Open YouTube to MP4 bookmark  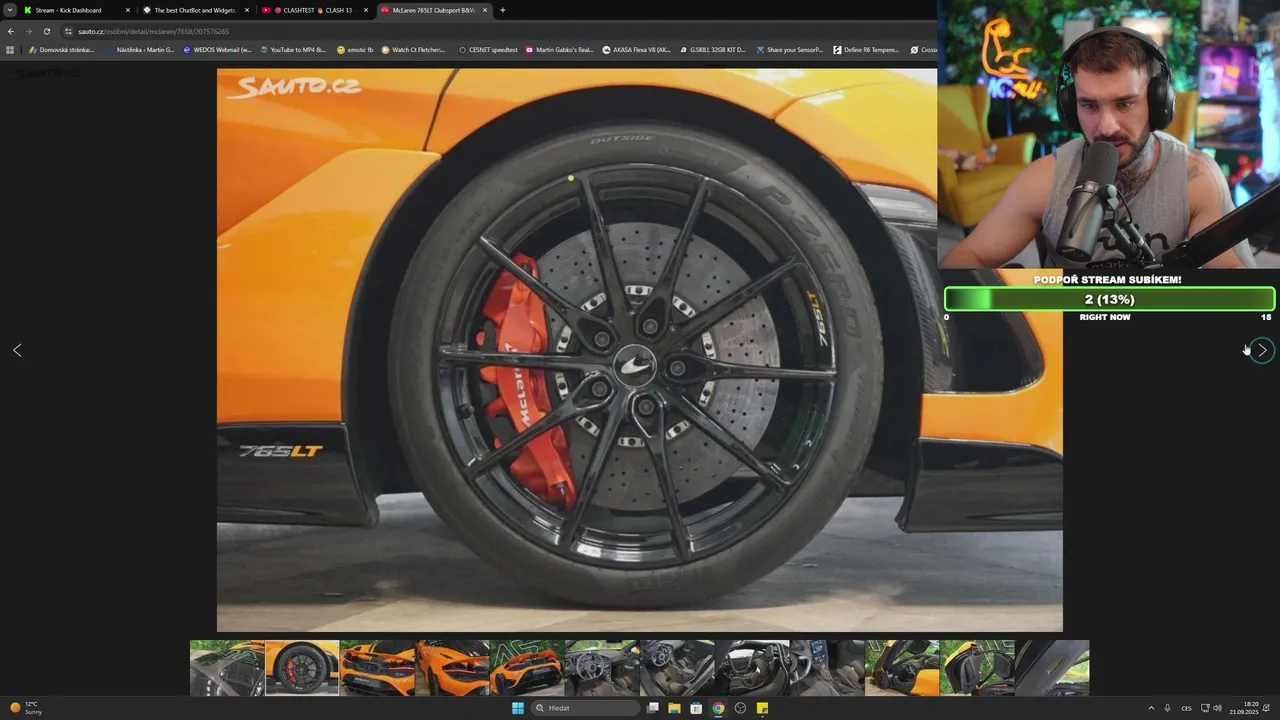pyautogui.click(x=293, y=49)
